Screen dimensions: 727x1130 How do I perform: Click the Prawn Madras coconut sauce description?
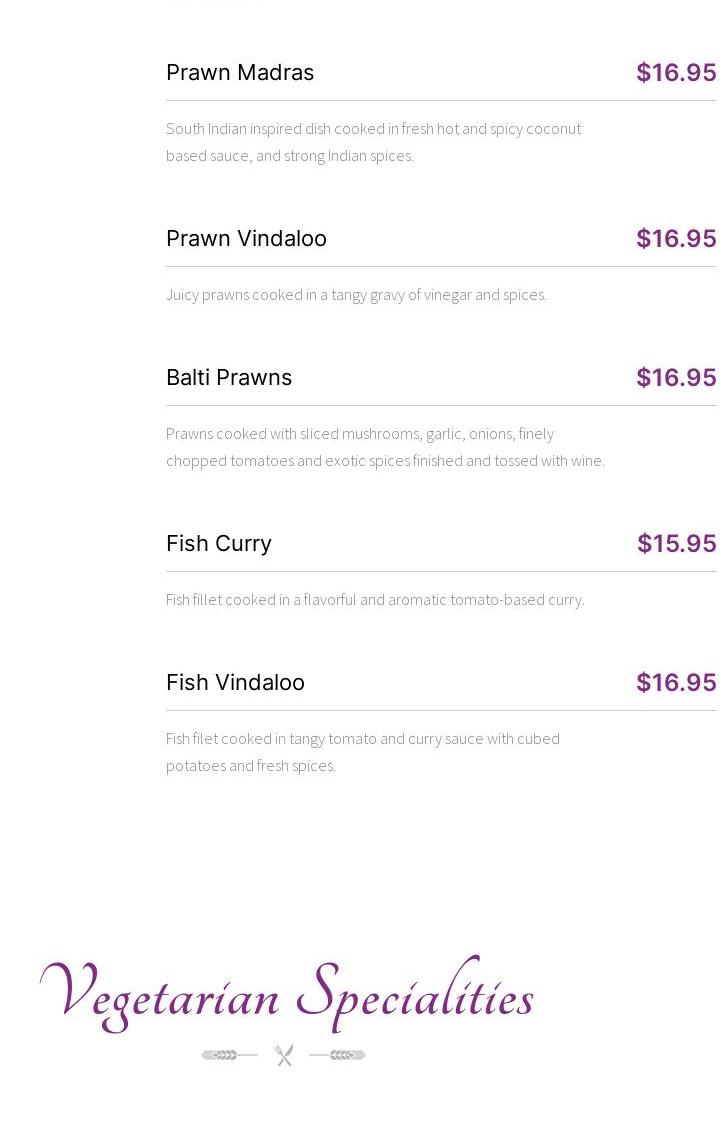[x=373, y=142]
